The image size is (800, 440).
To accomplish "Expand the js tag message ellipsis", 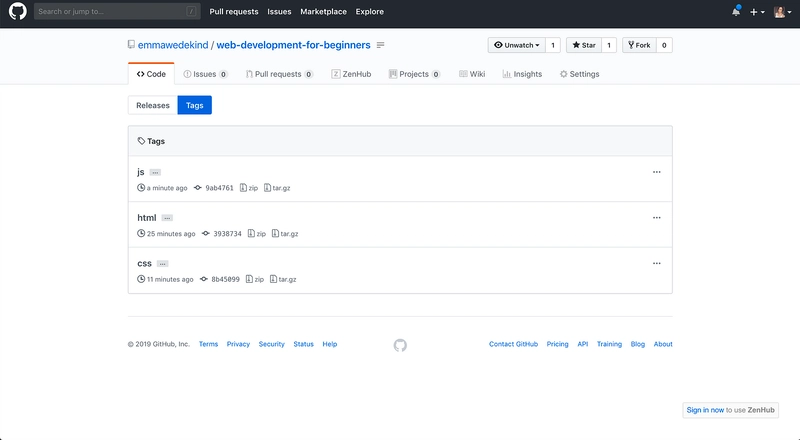I will (155, 173).
